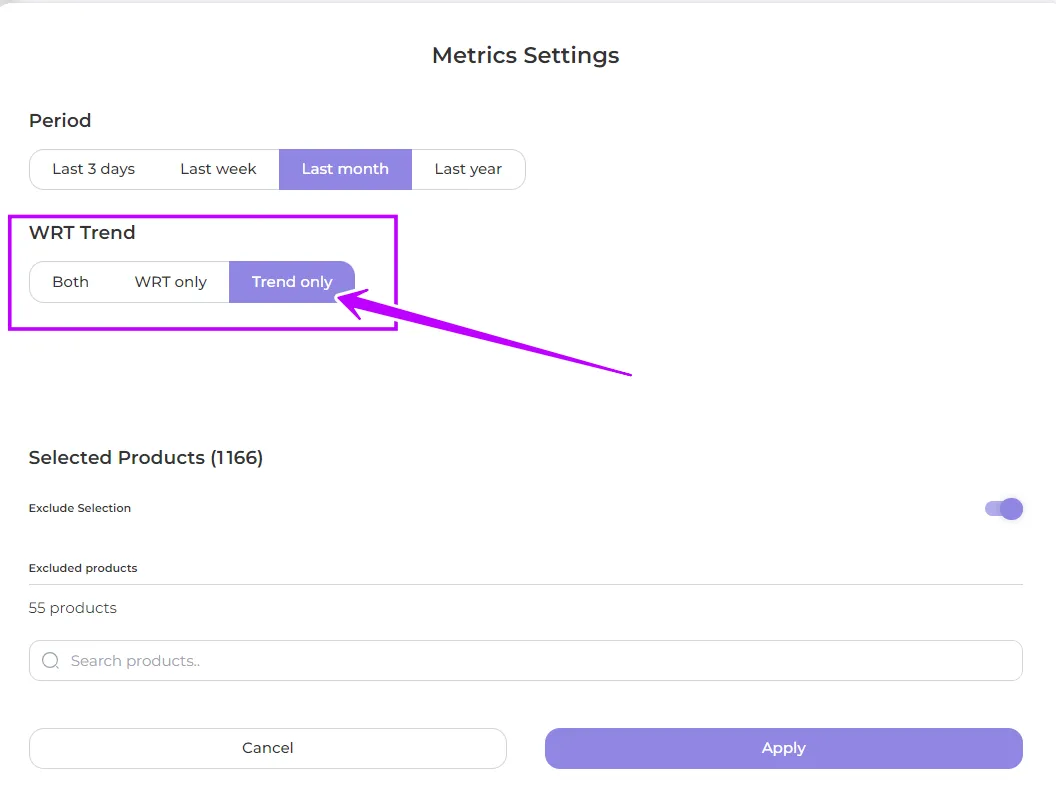
Task: Click the Exclude Selection label
Action: pos(80,508)
